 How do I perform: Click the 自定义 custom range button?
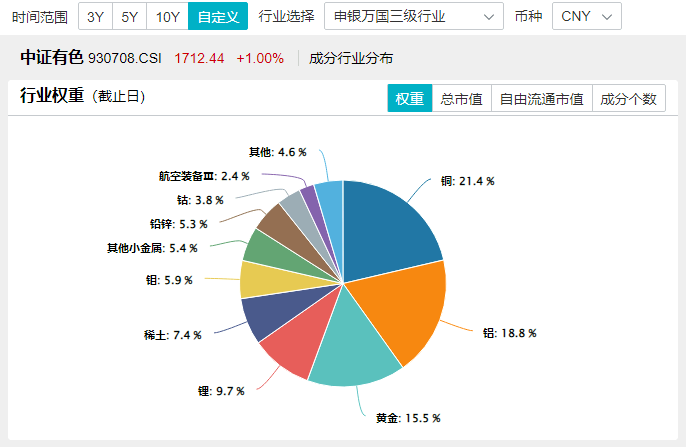[x=217, y=16]
